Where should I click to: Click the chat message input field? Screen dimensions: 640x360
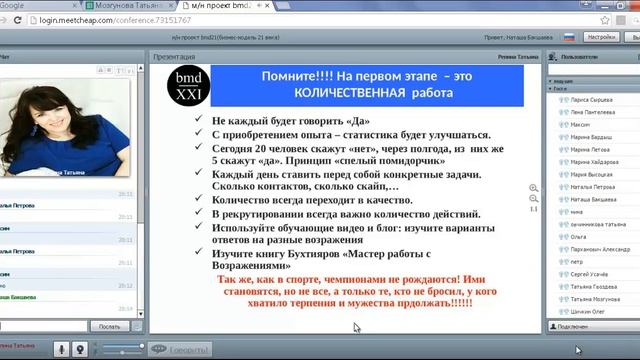click(43, 326)
